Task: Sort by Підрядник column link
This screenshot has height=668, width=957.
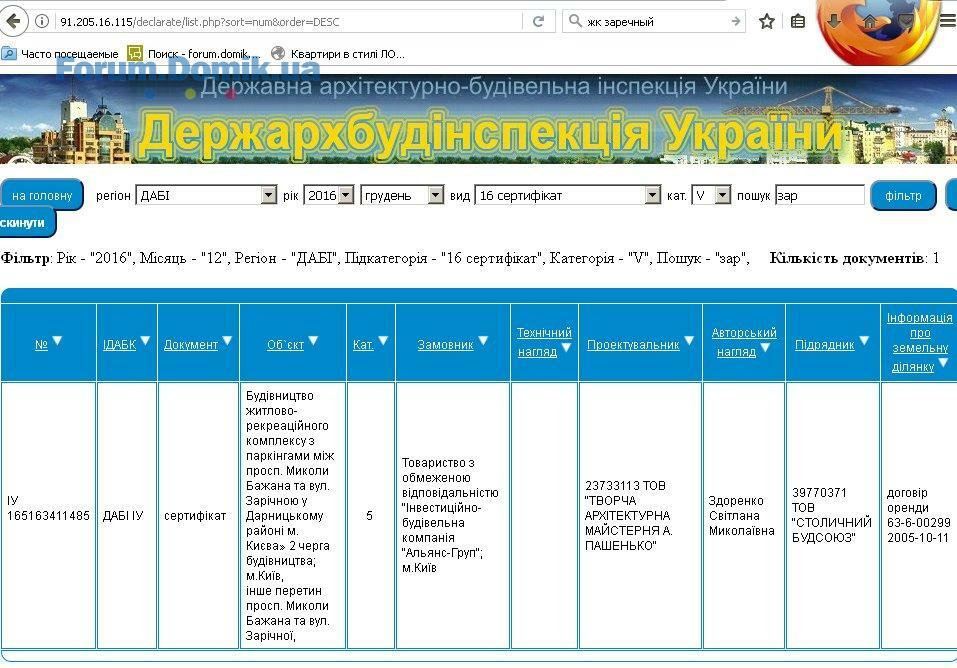Action: tap(825, 345)
